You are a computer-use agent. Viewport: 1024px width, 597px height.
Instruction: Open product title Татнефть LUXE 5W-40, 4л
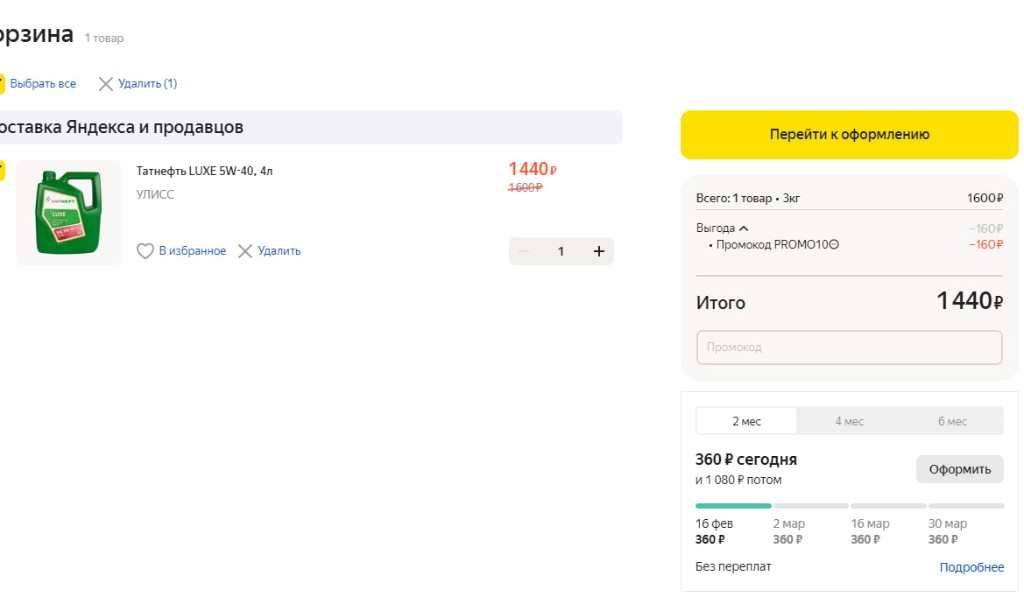[204, 171]
